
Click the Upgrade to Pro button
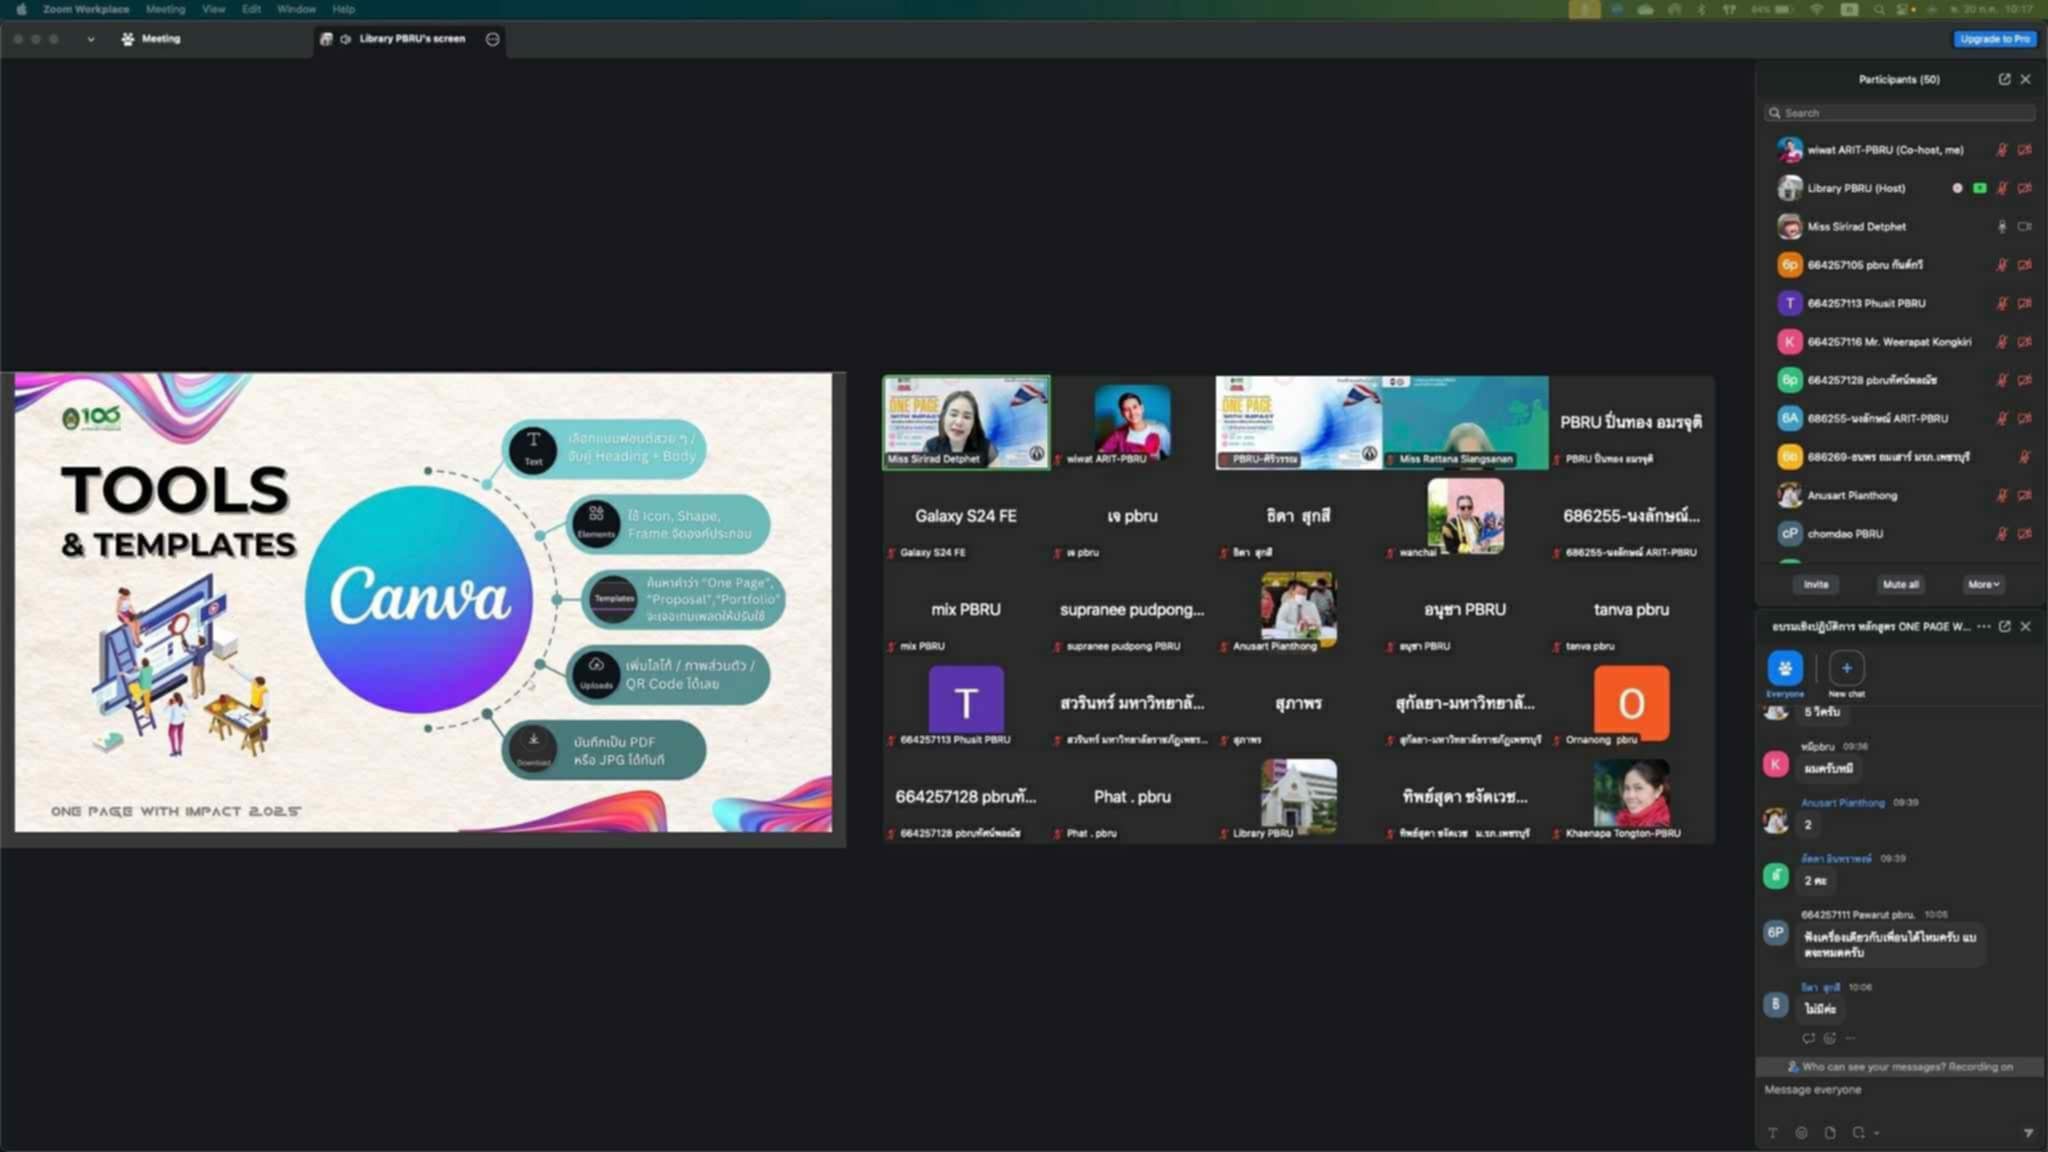(1994, 39)
